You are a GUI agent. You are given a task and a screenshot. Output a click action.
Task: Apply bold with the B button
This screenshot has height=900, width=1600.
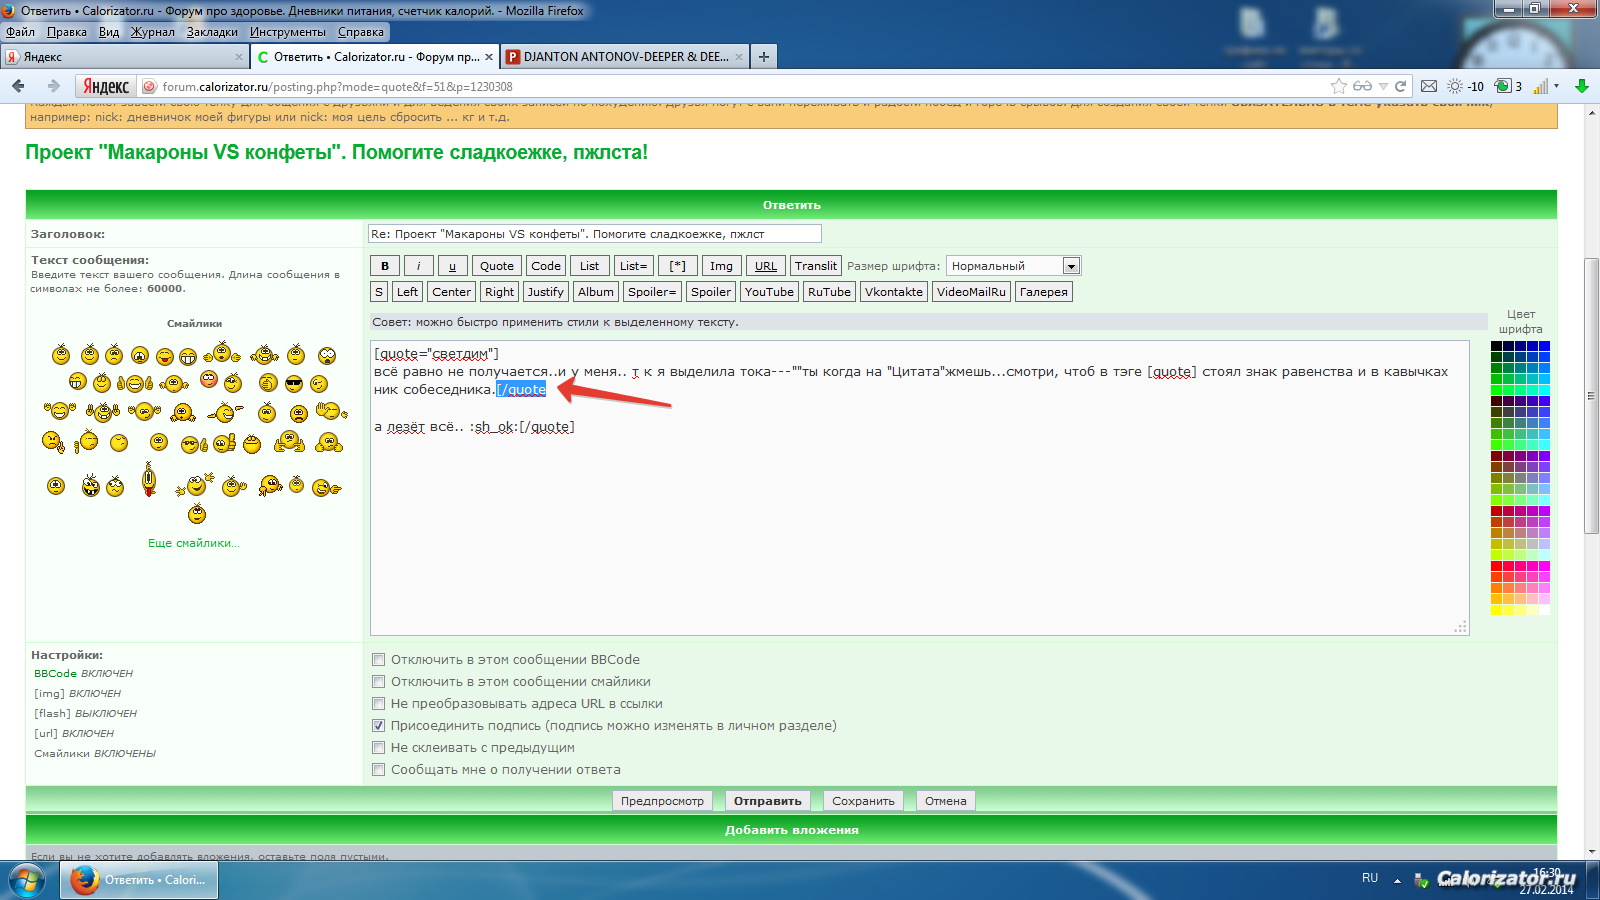(385, 266)
